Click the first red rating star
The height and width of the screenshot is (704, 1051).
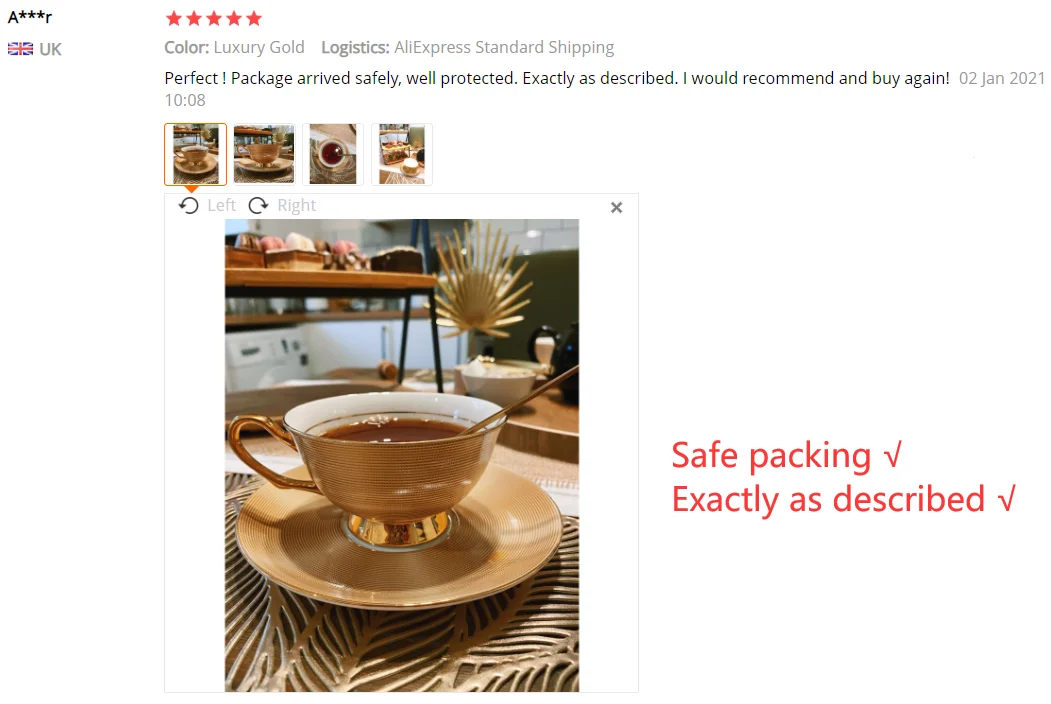[174, 18]
